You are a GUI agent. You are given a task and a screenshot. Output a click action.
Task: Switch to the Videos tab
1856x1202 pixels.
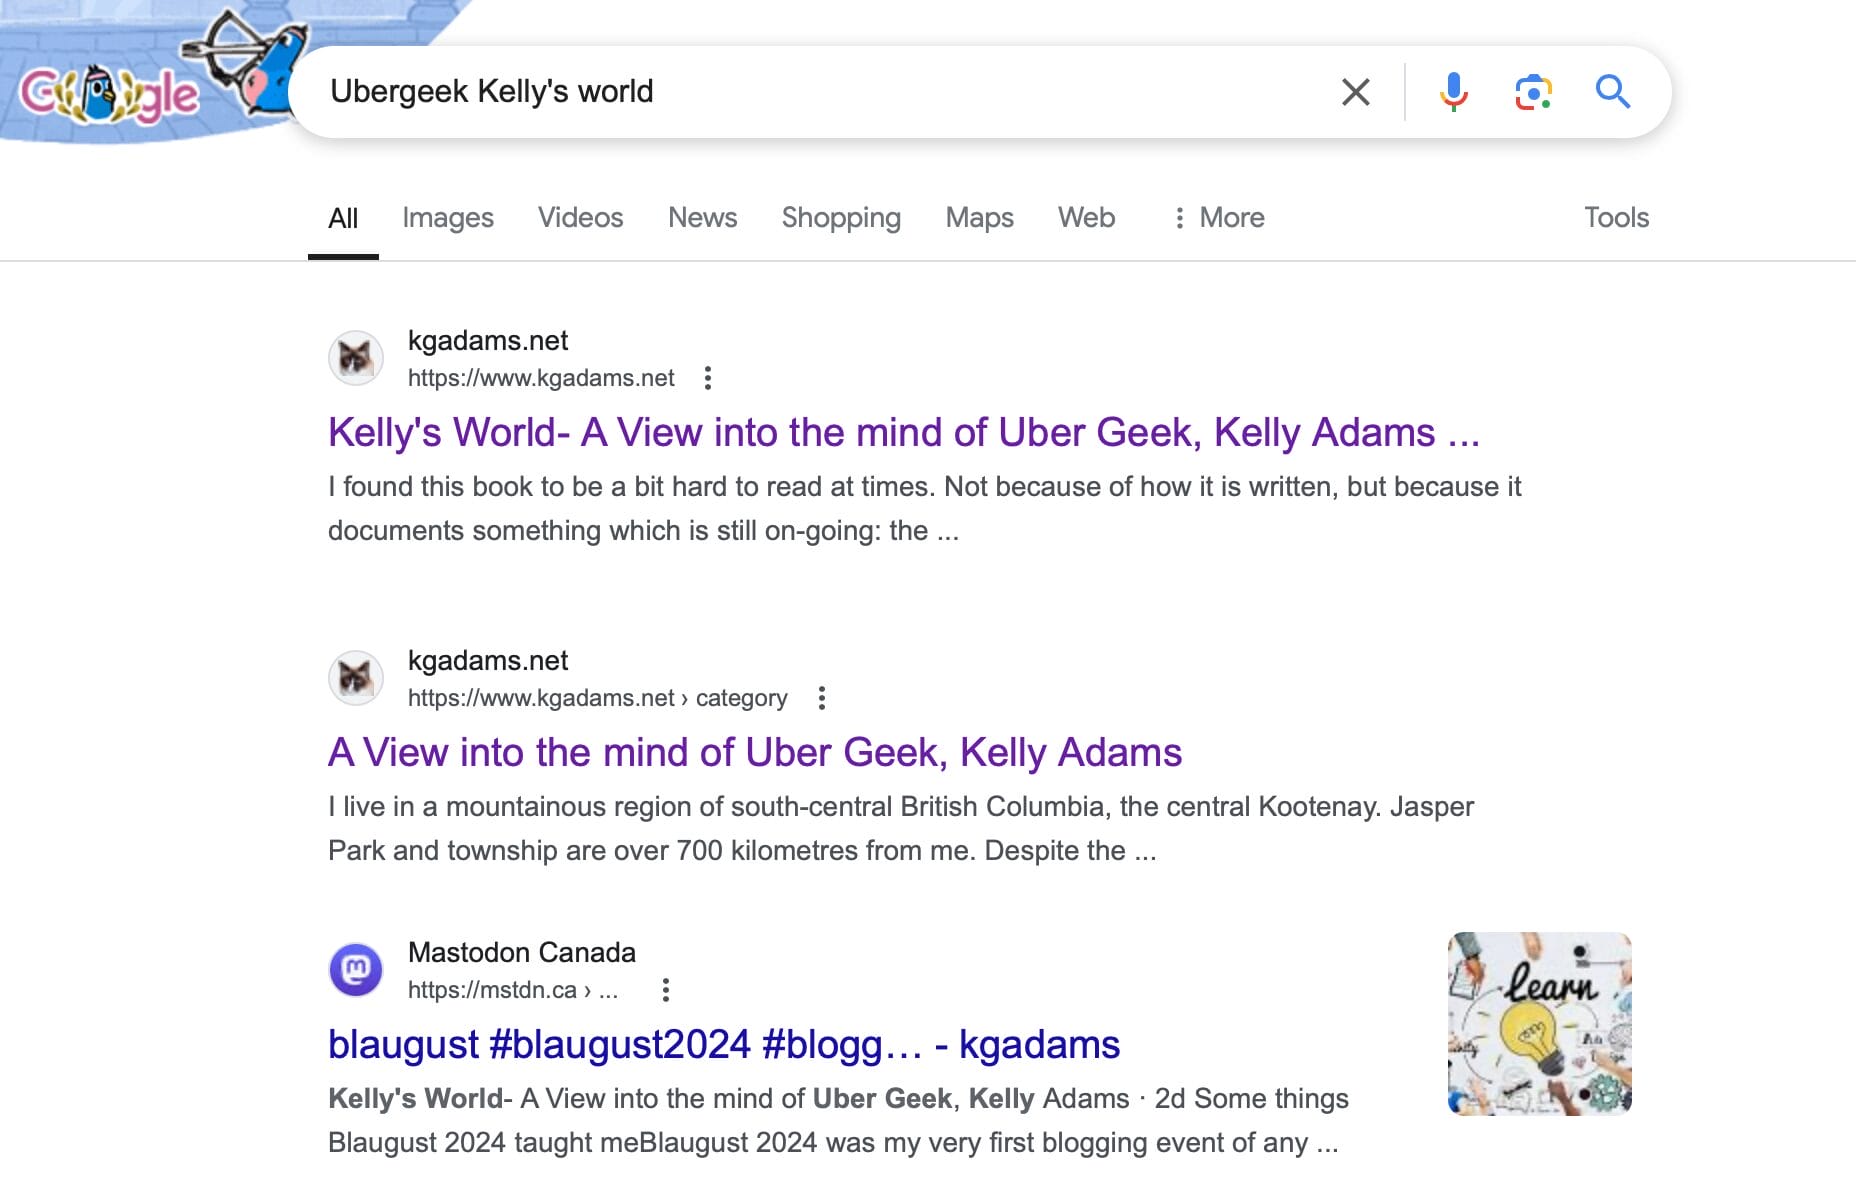[x=580, y=218]
